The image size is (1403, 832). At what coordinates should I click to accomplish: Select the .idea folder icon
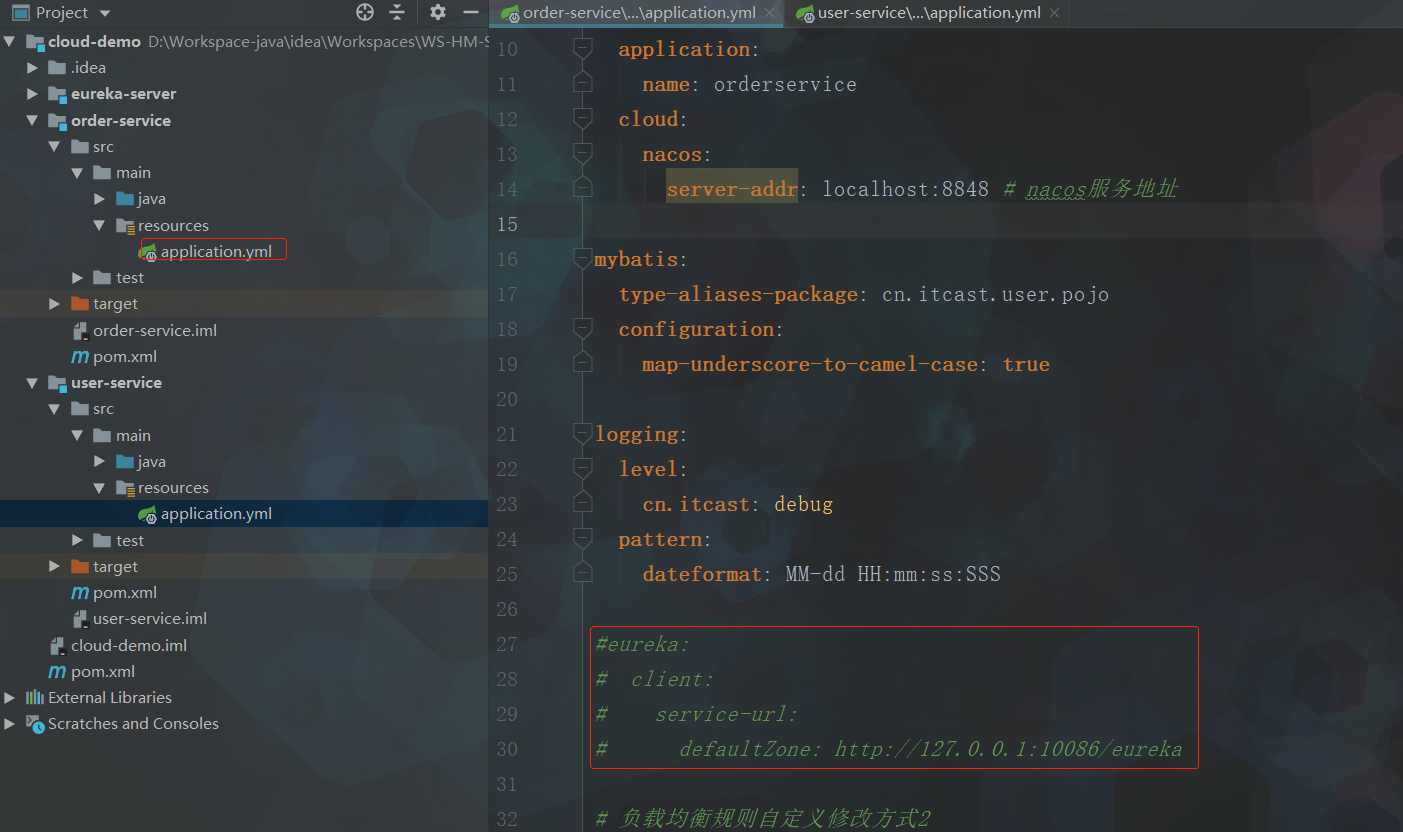[x=58, y=68]
